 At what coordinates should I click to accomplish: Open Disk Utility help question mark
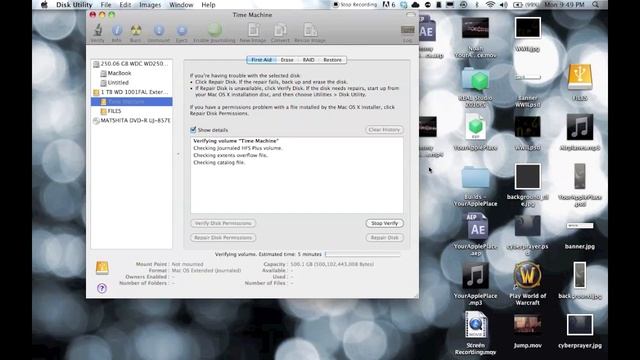[x=102, y=289]
